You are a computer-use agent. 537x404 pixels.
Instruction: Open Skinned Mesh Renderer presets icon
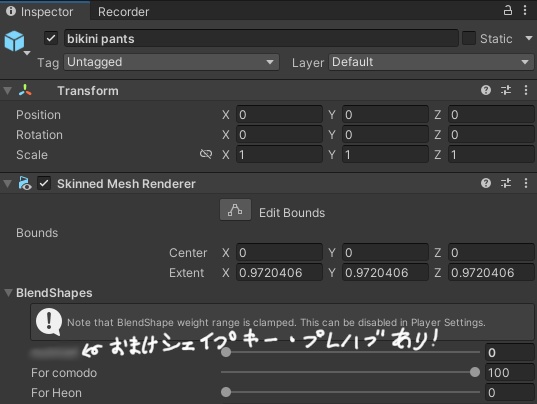[x=506, y=183]
